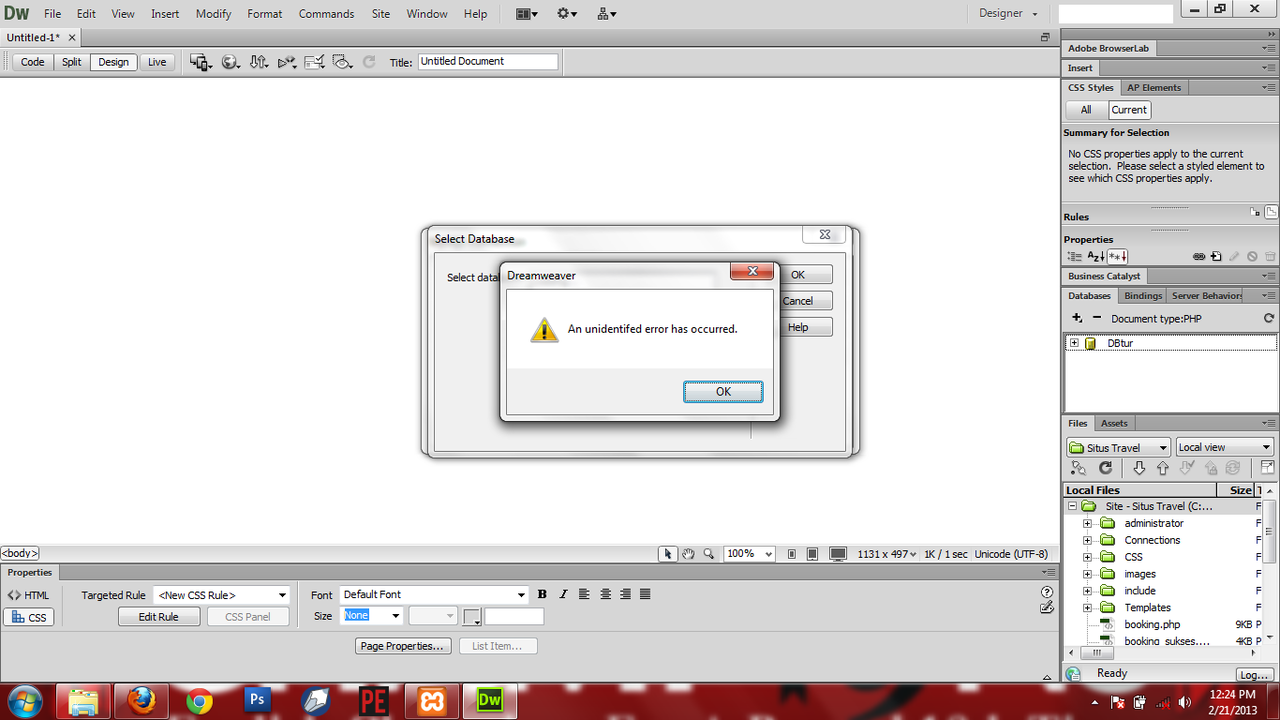Select HTML mode in Properties inspector
Screen dimensions: 1280x720
(28, 595)
